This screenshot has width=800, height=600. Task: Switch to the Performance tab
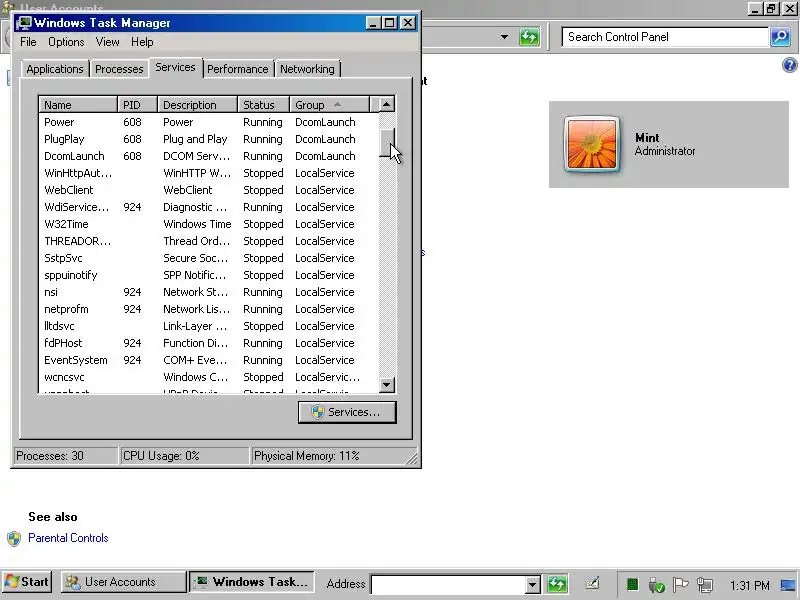237,69
